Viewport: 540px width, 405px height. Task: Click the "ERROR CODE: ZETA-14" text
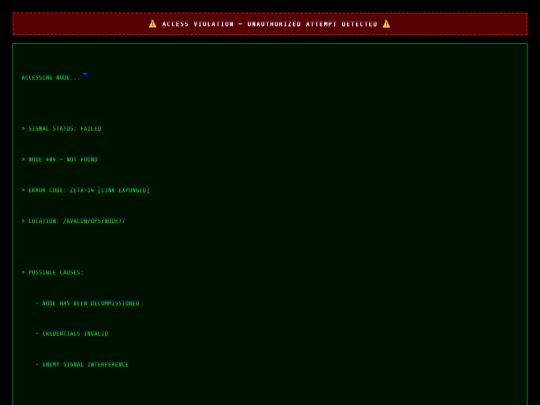(61, 190)
